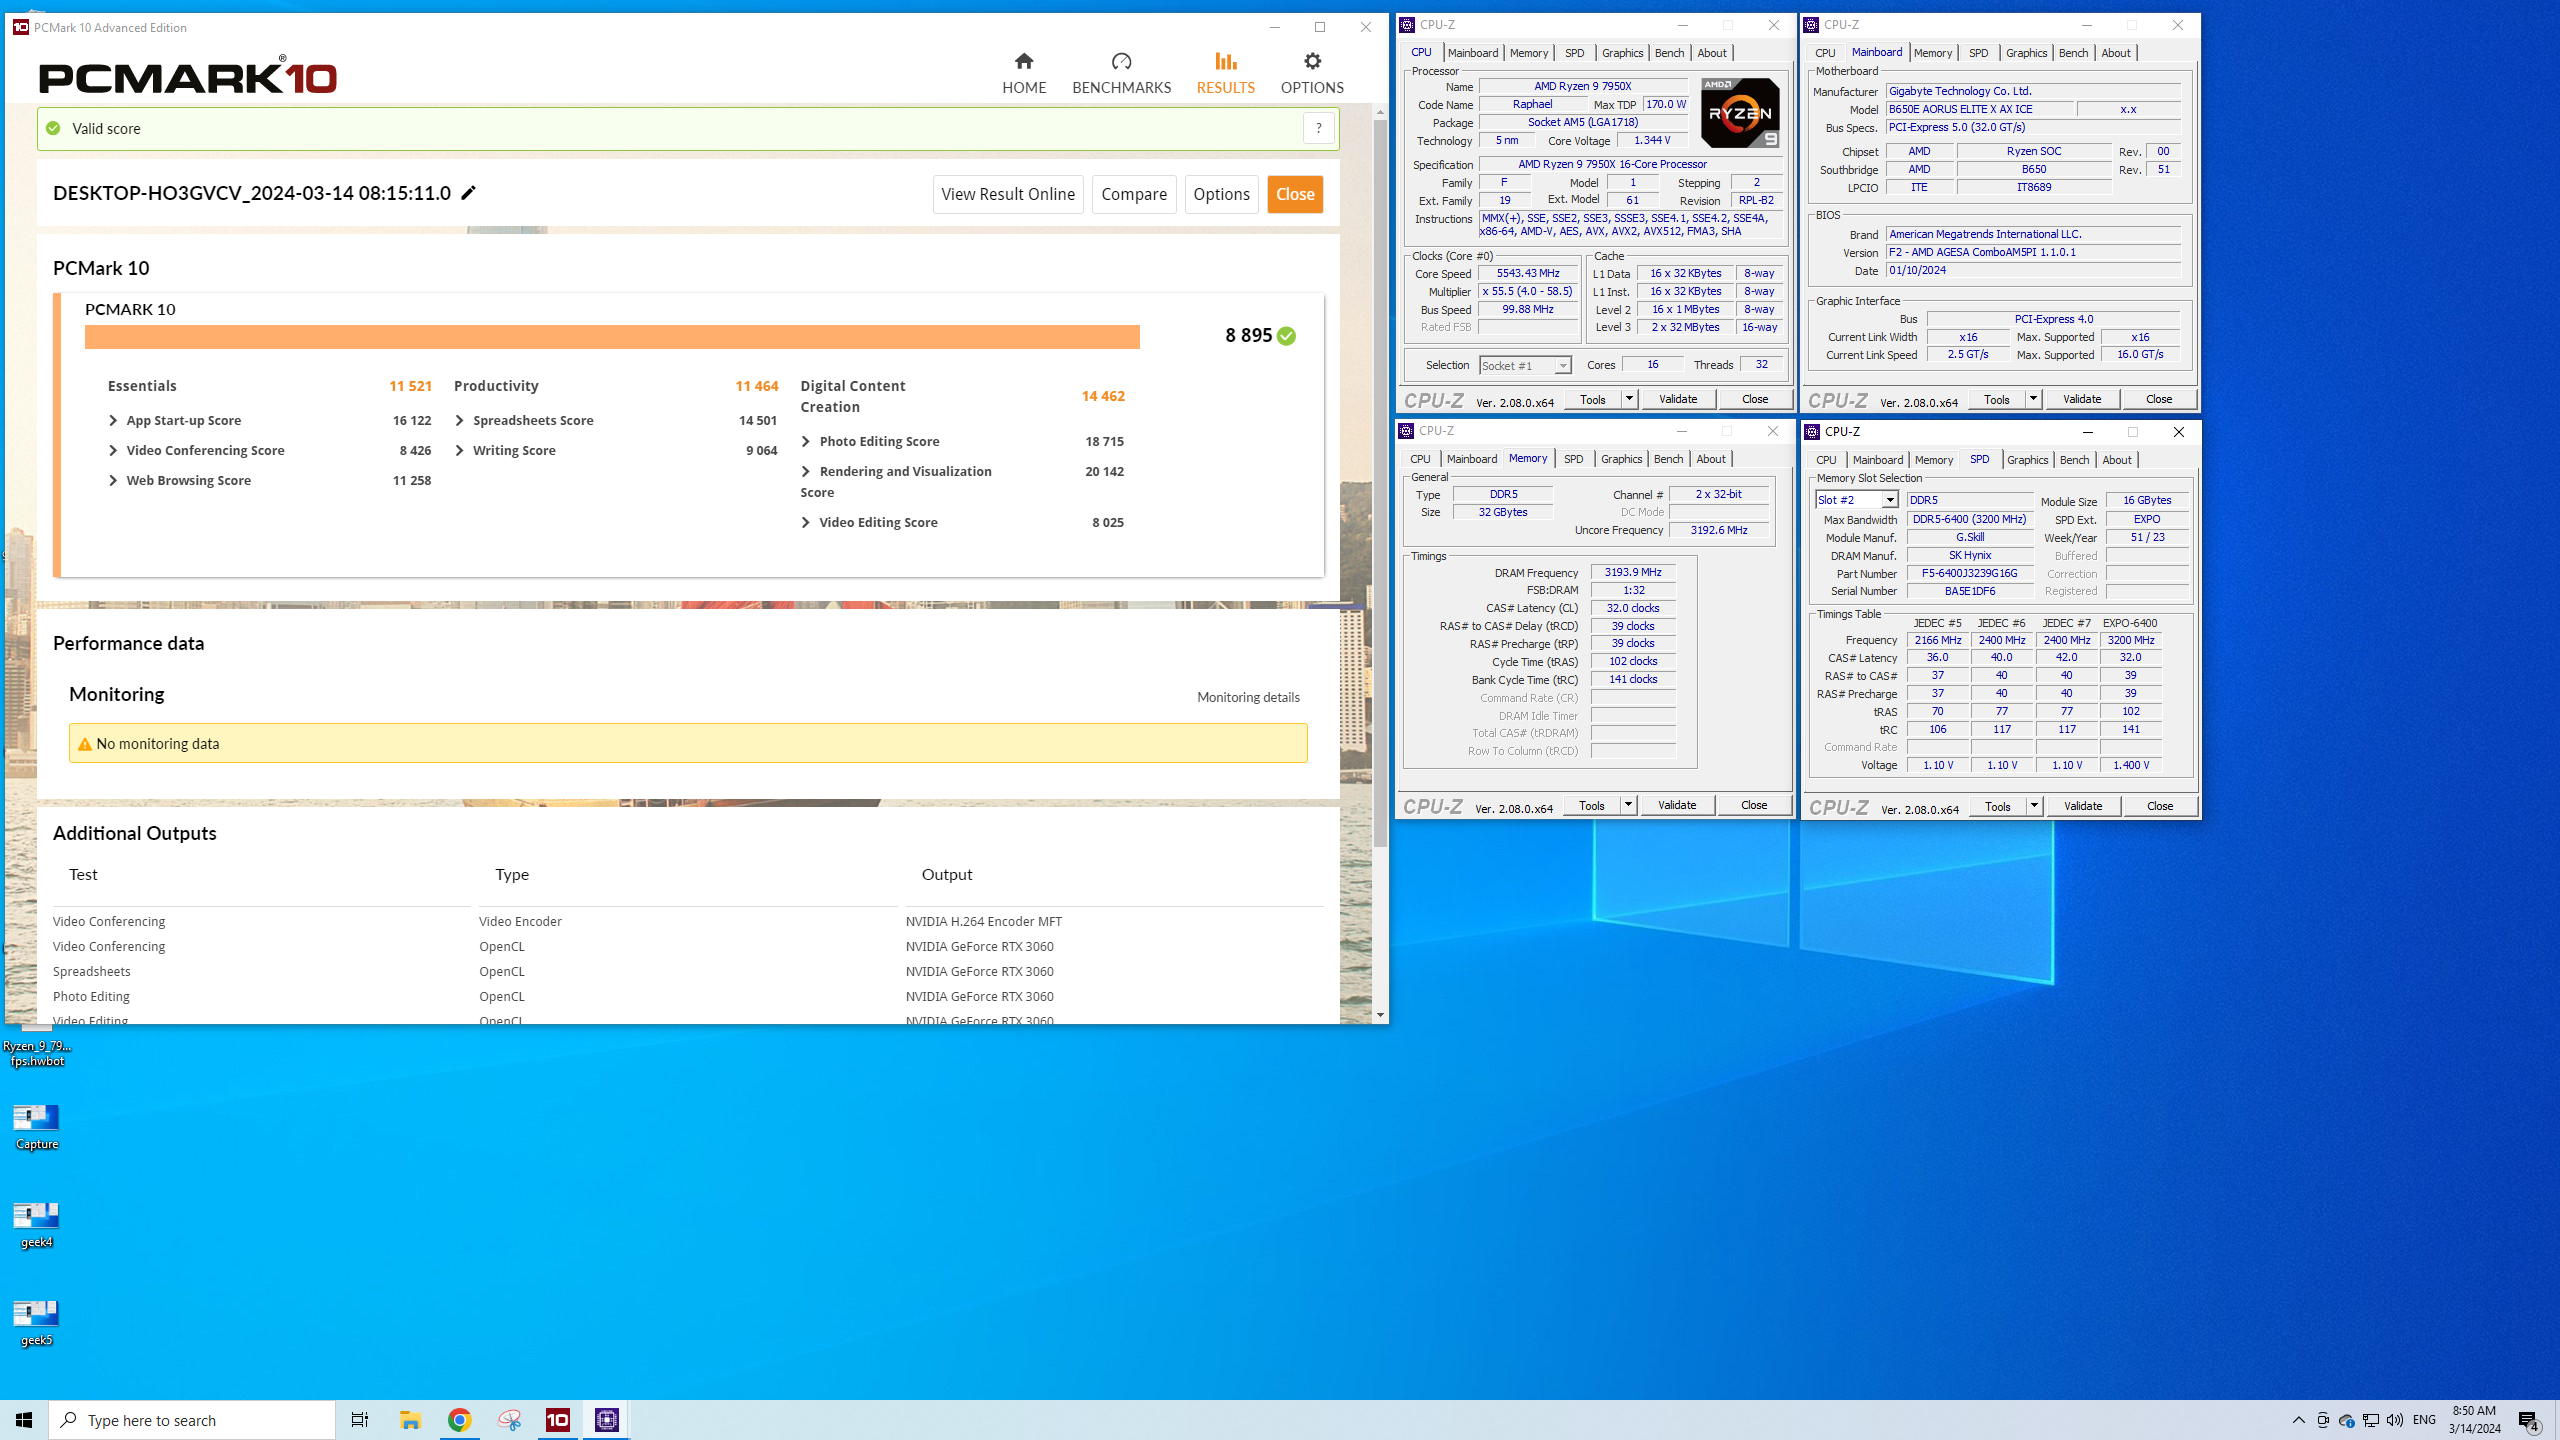Open network status tray icon
Viewport: 2560px width, 1440px height.
click(x=2370, y=1420)
